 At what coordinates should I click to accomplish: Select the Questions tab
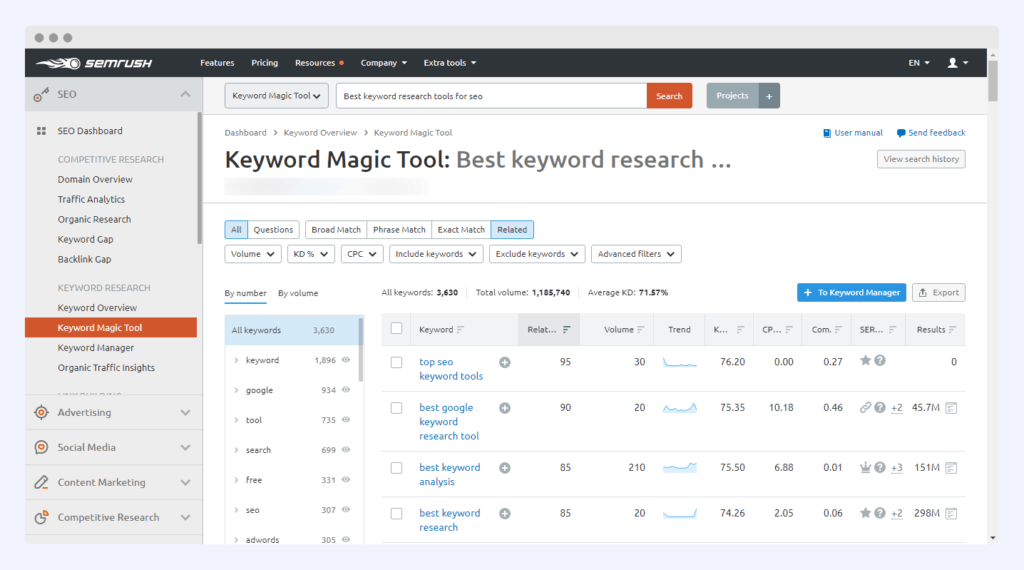point(273,230)
